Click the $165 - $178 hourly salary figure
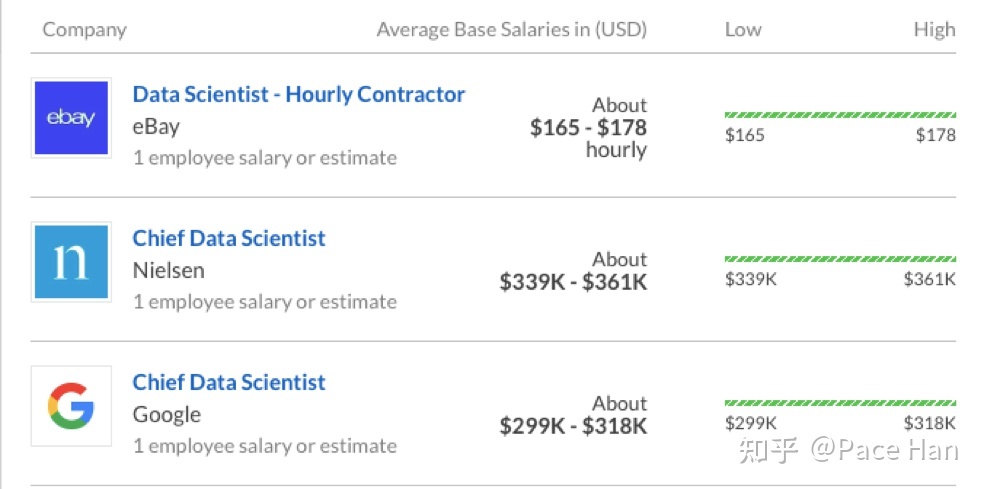 (589, 127)
